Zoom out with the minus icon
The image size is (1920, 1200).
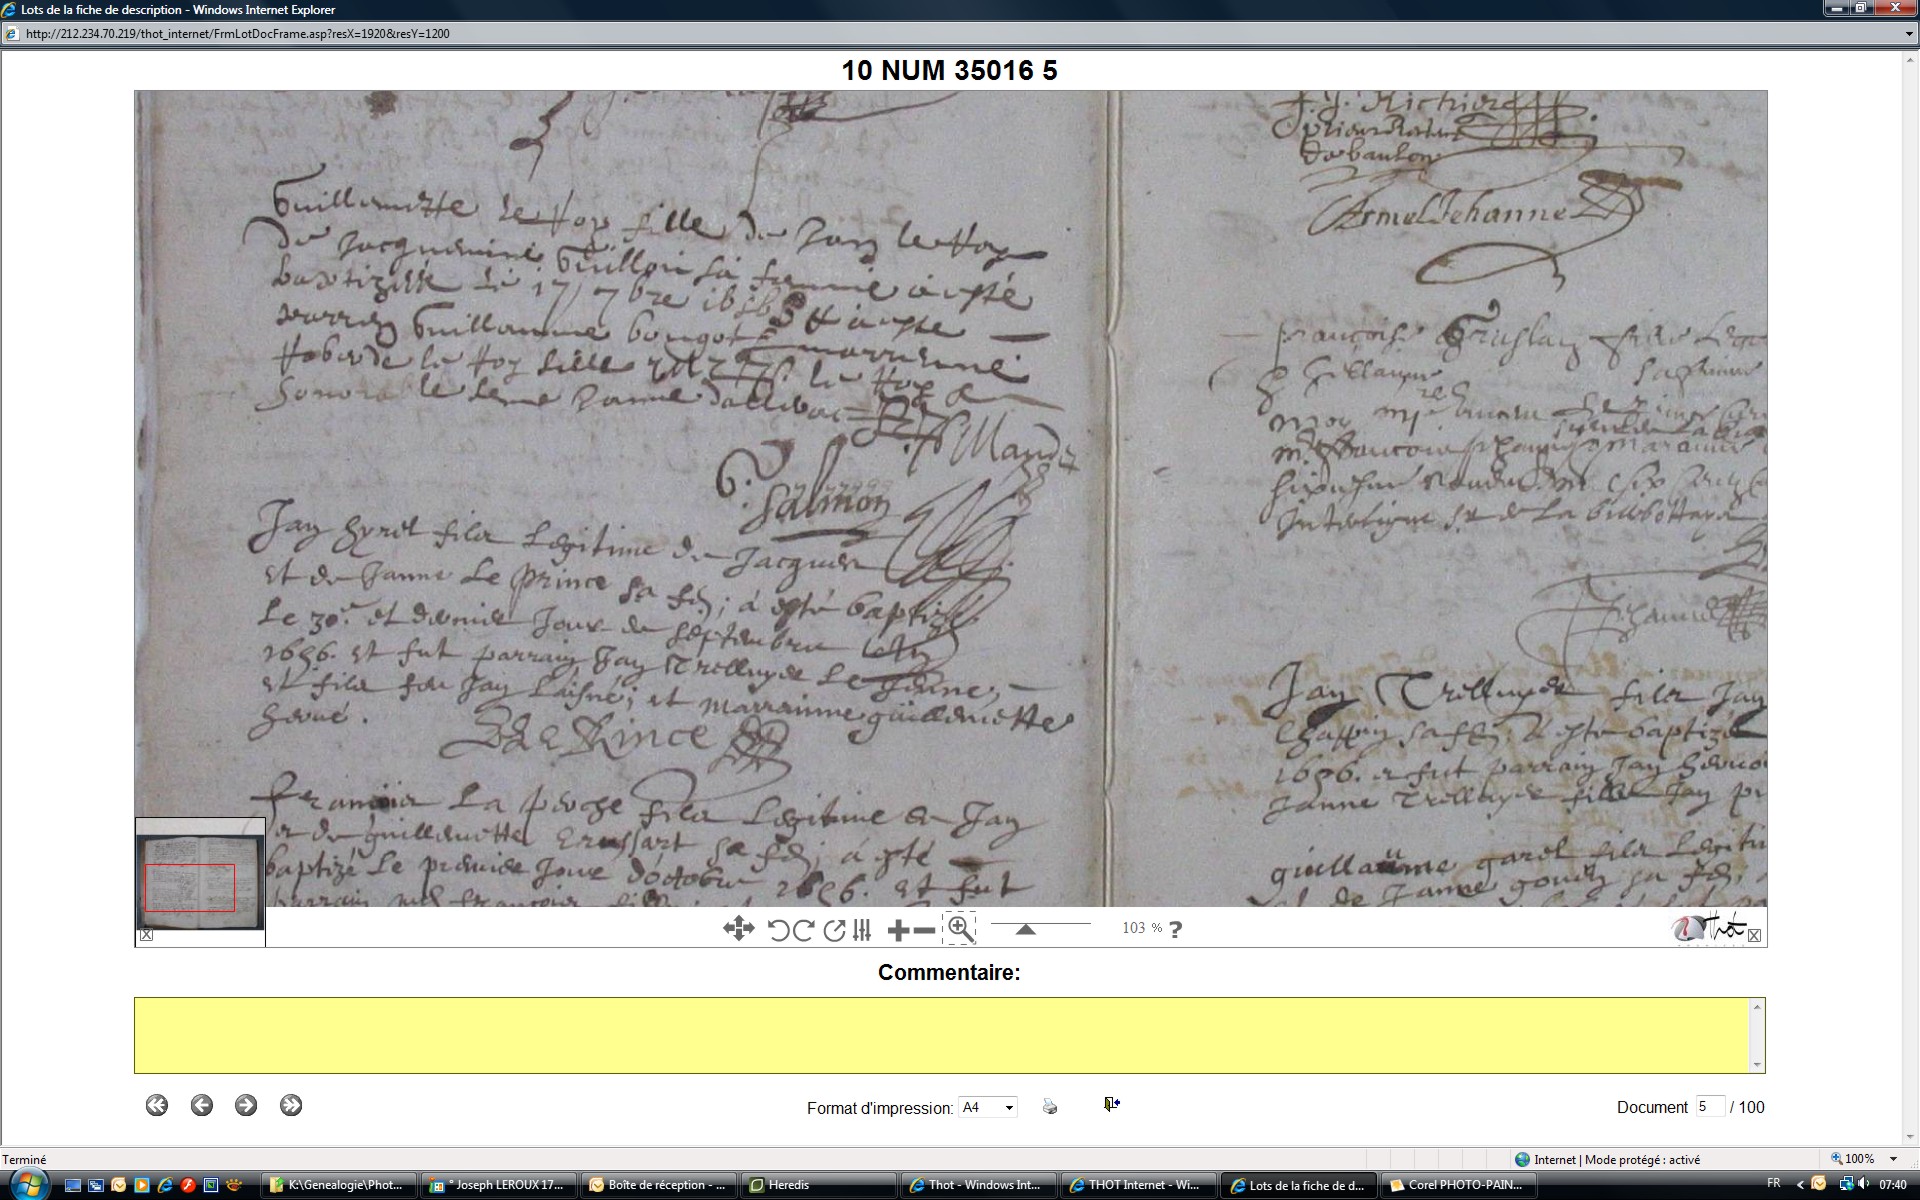click(x=925, y=930)
